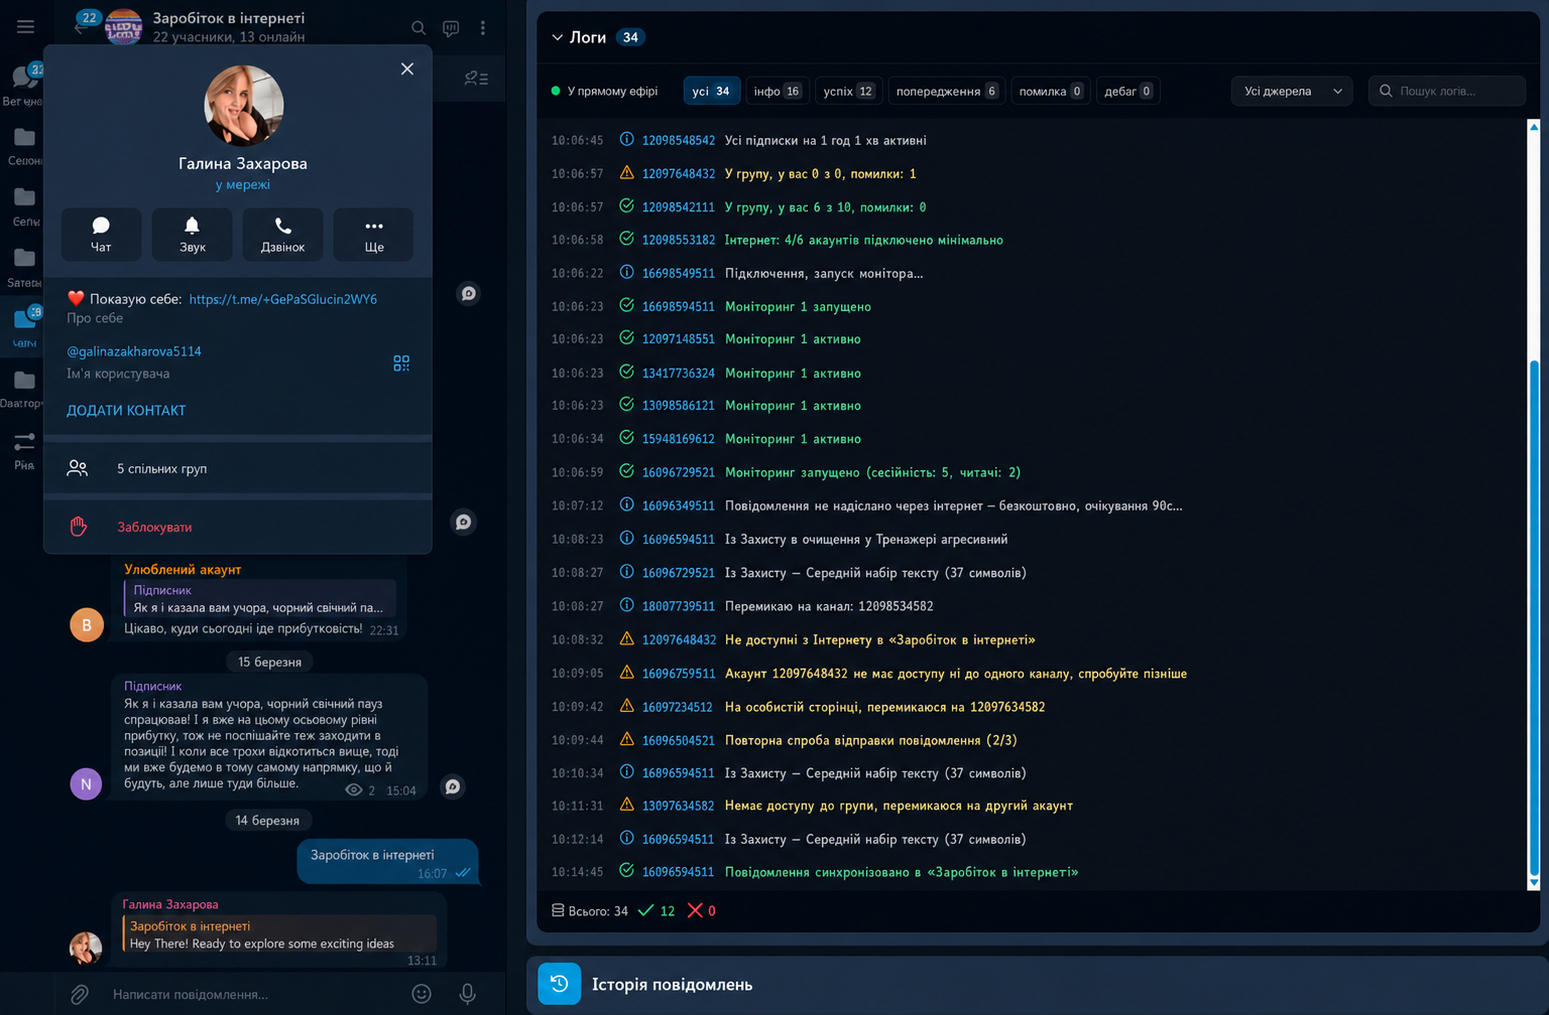Focus the Пошук логів search field

coord(1447,91)
